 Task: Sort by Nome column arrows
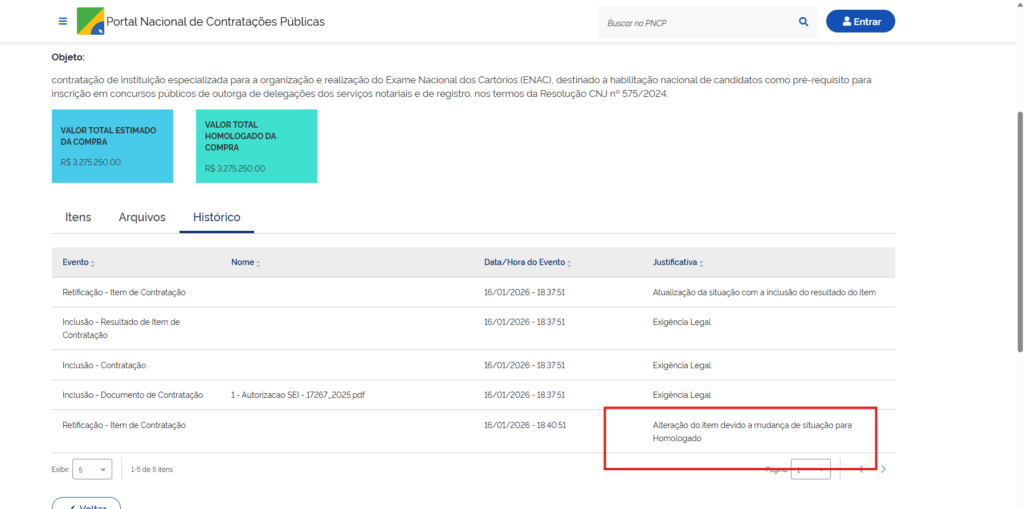click(x=259, y=263)
